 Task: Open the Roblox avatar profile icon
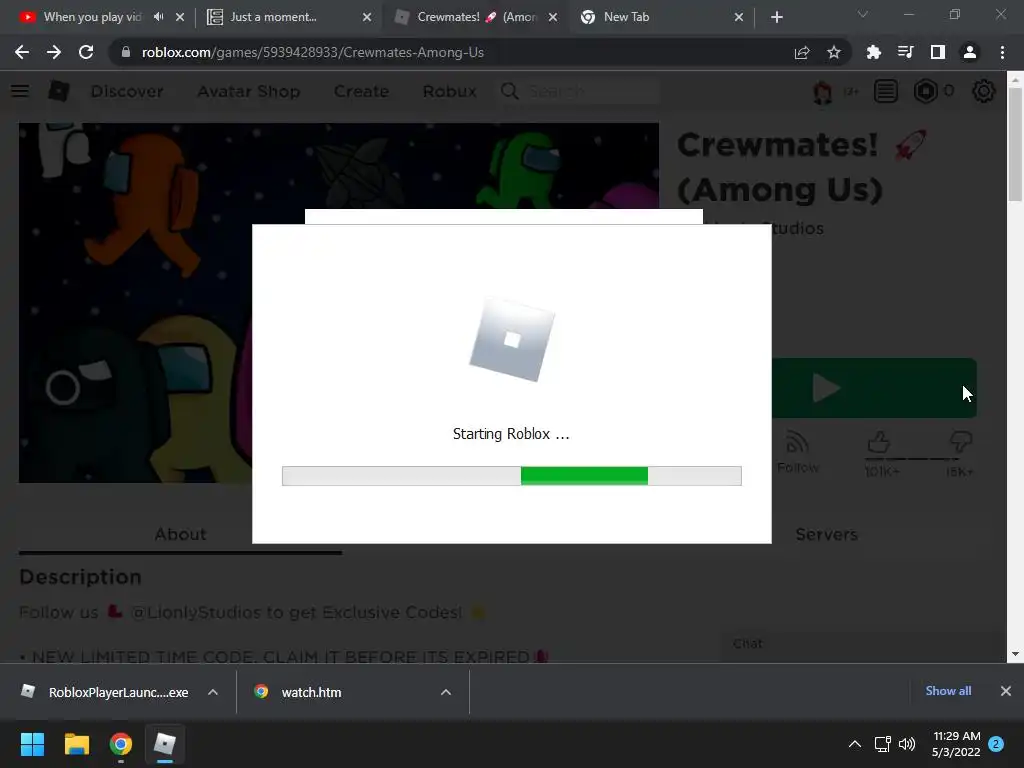[823, 91]
